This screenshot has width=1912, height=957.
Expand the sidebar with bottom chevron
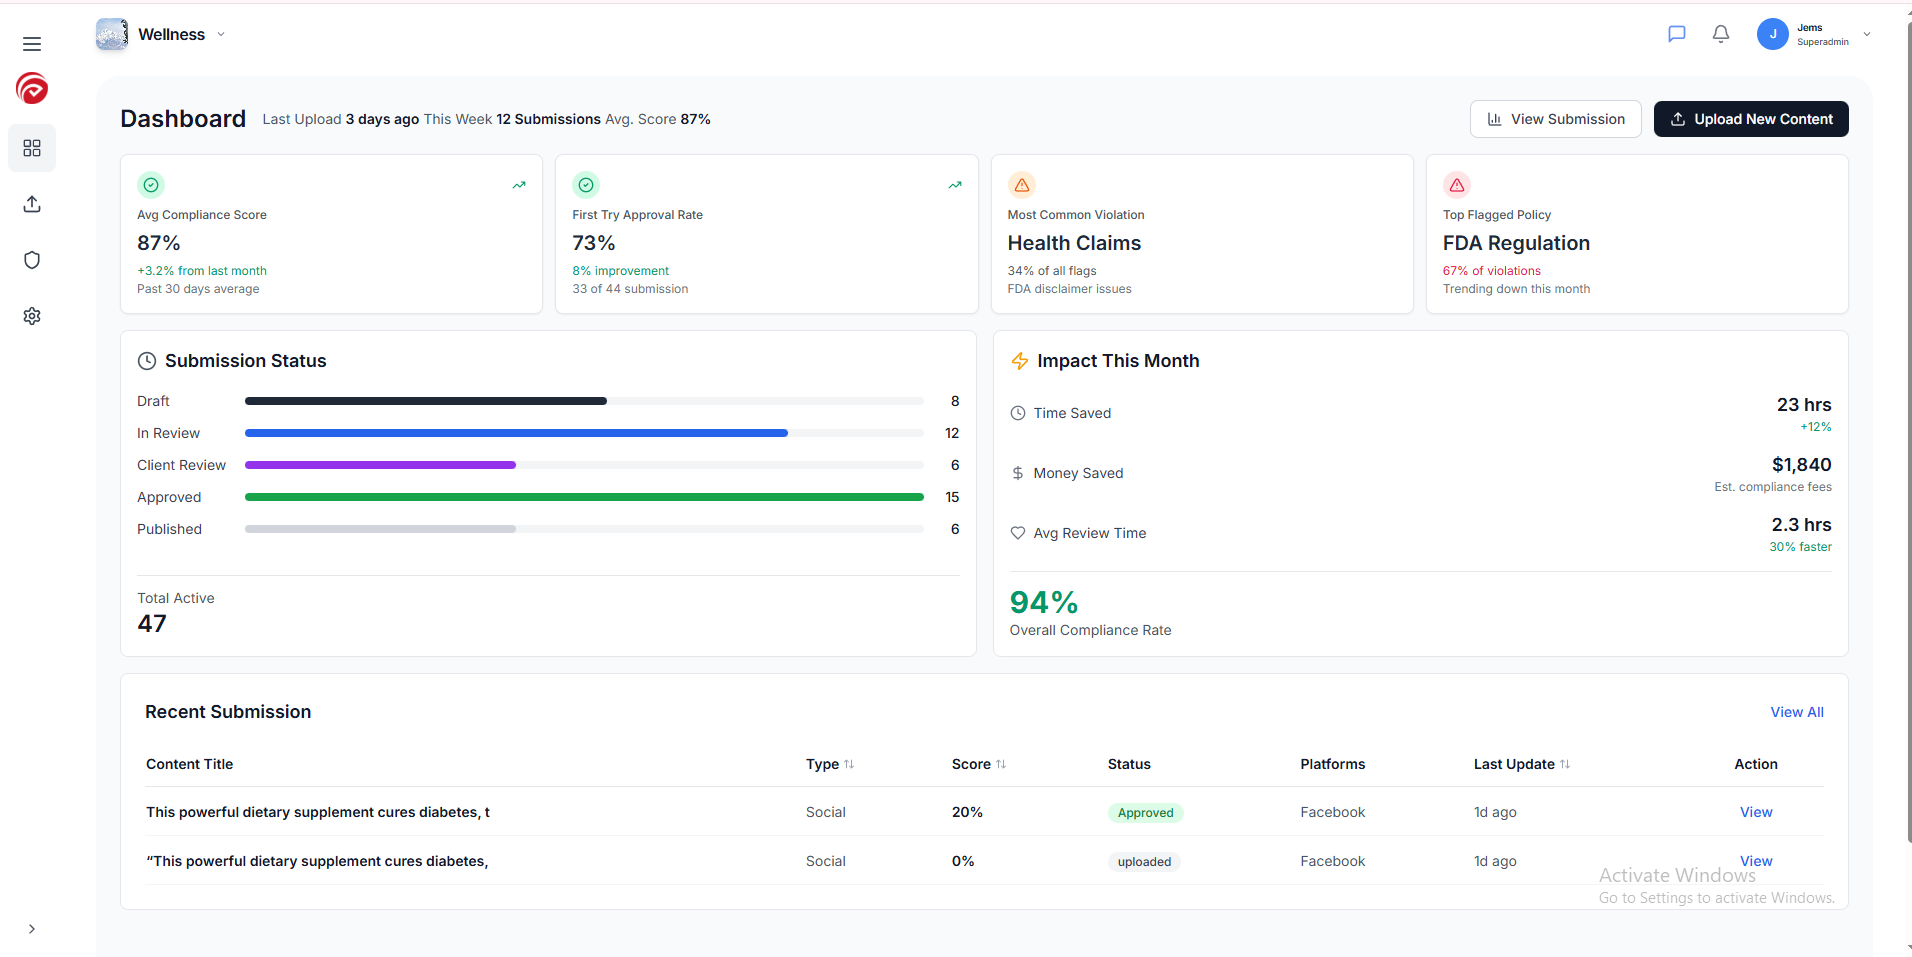(x=32, y=929)
